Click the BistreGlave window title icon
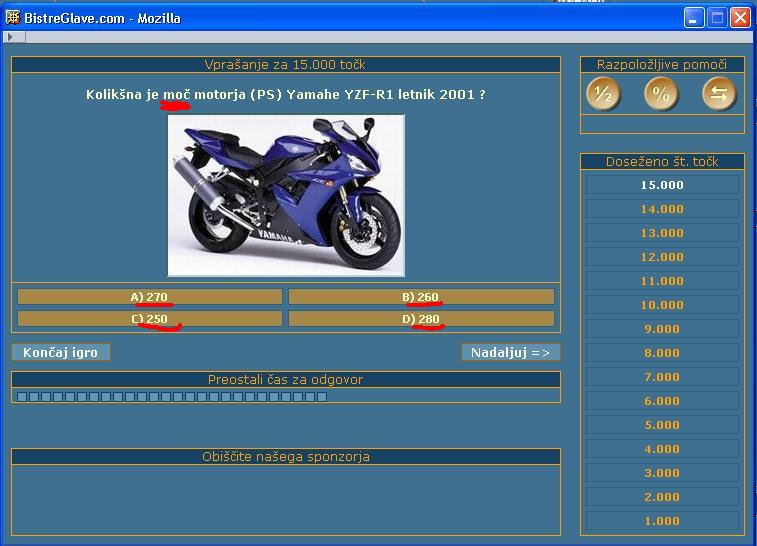The height and width of the screenshot is (546, 757). click(13, 18)
